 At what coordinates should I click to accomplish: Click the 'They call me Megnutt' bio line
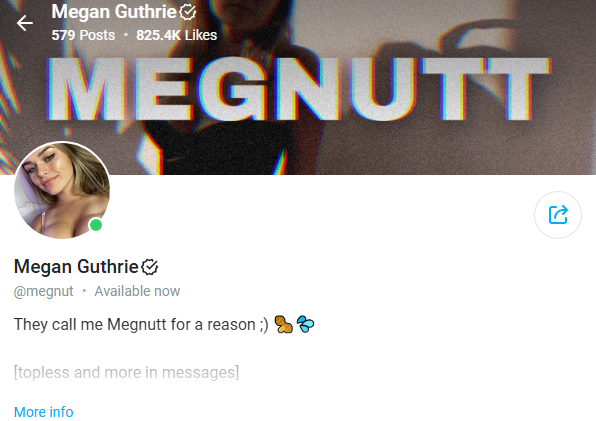[x=141, y=325]
